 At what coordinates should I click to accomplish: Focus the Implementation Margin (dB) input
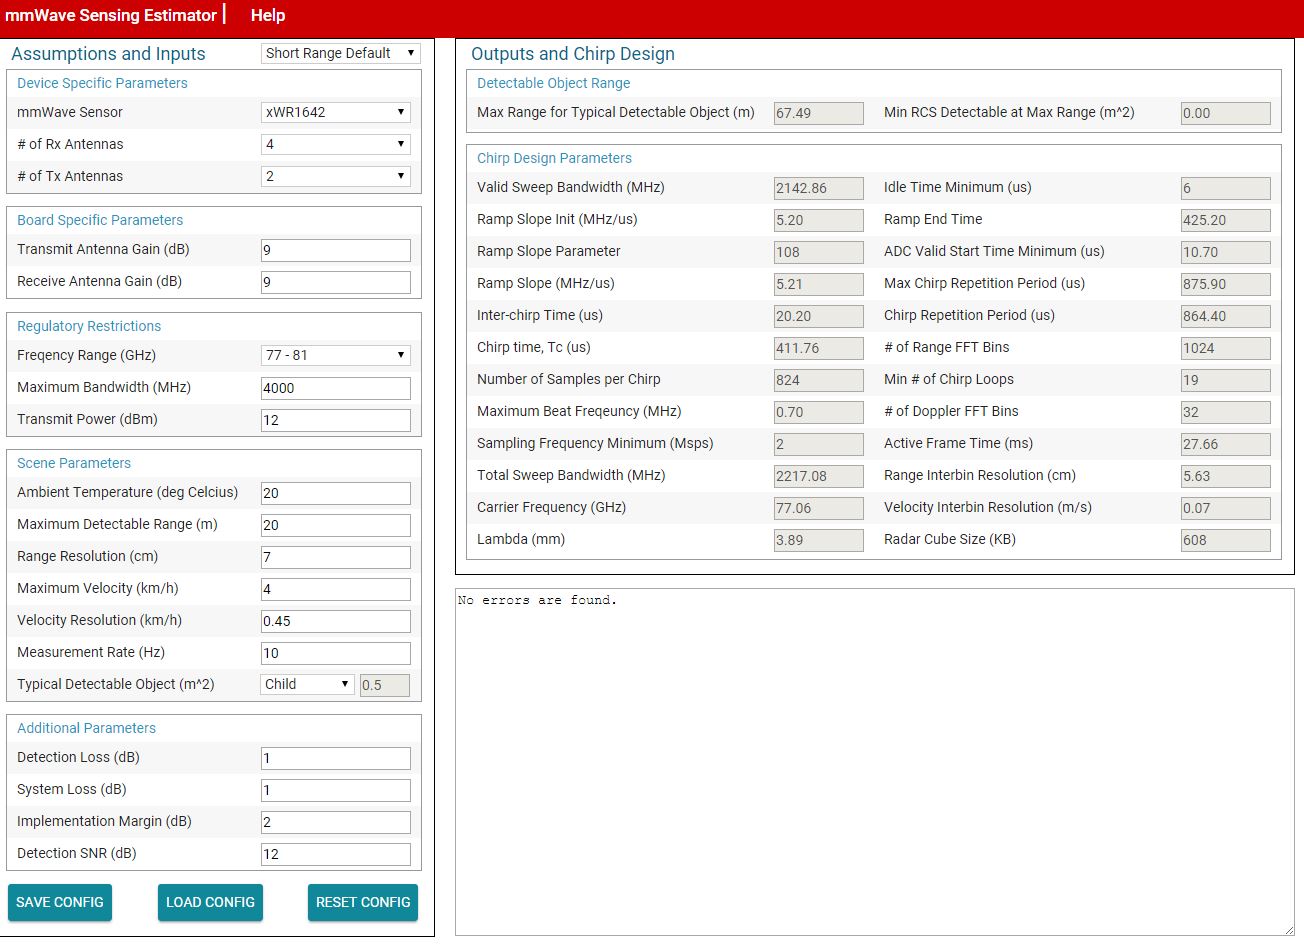336,822
